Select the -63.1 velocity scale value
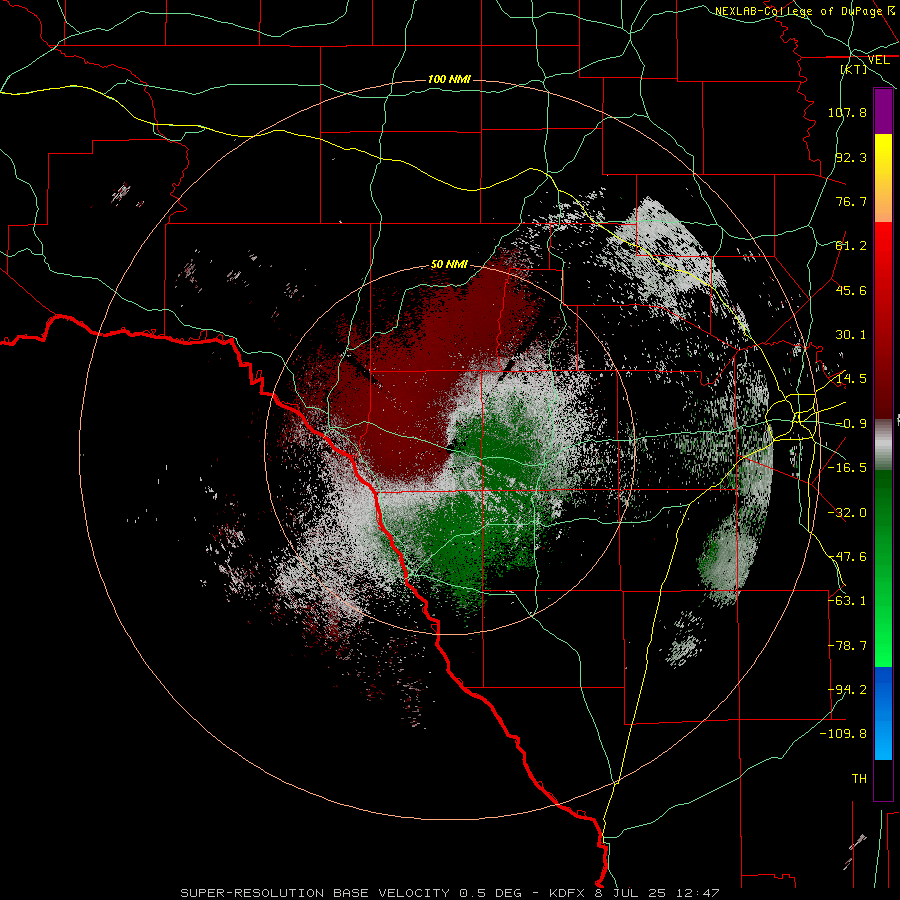The width and height of the screenshot is (900, 900). click(x=847, y=601)
